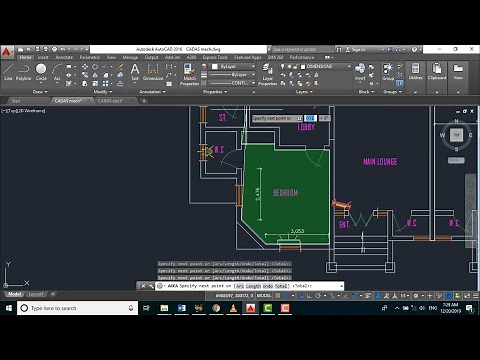Image resolution: width=480 pixels, height=360 pixels.
Task: Select the Text tool
Action: 135,72
